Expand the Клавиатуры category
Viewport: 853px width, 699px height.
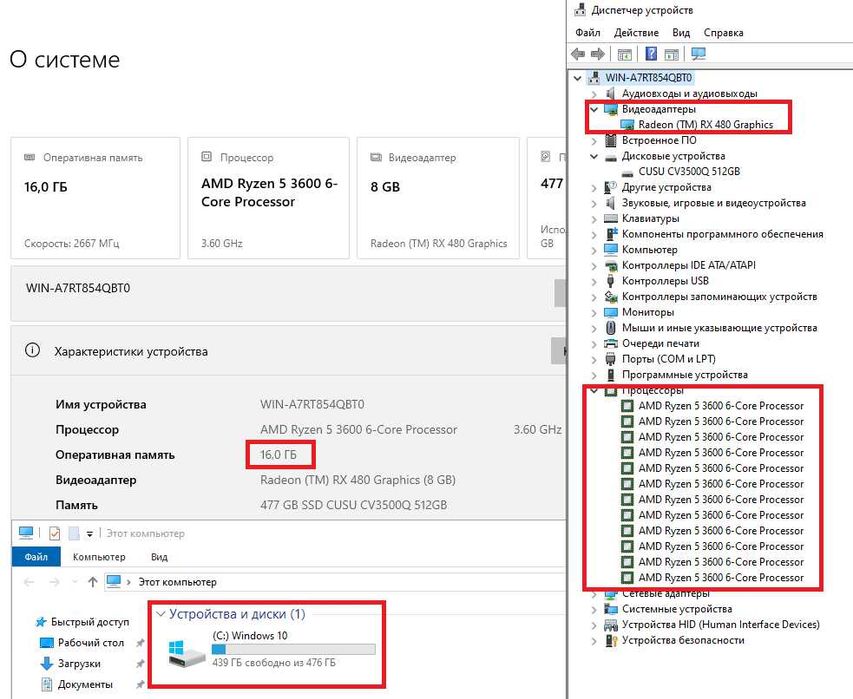tap(594, 219)
